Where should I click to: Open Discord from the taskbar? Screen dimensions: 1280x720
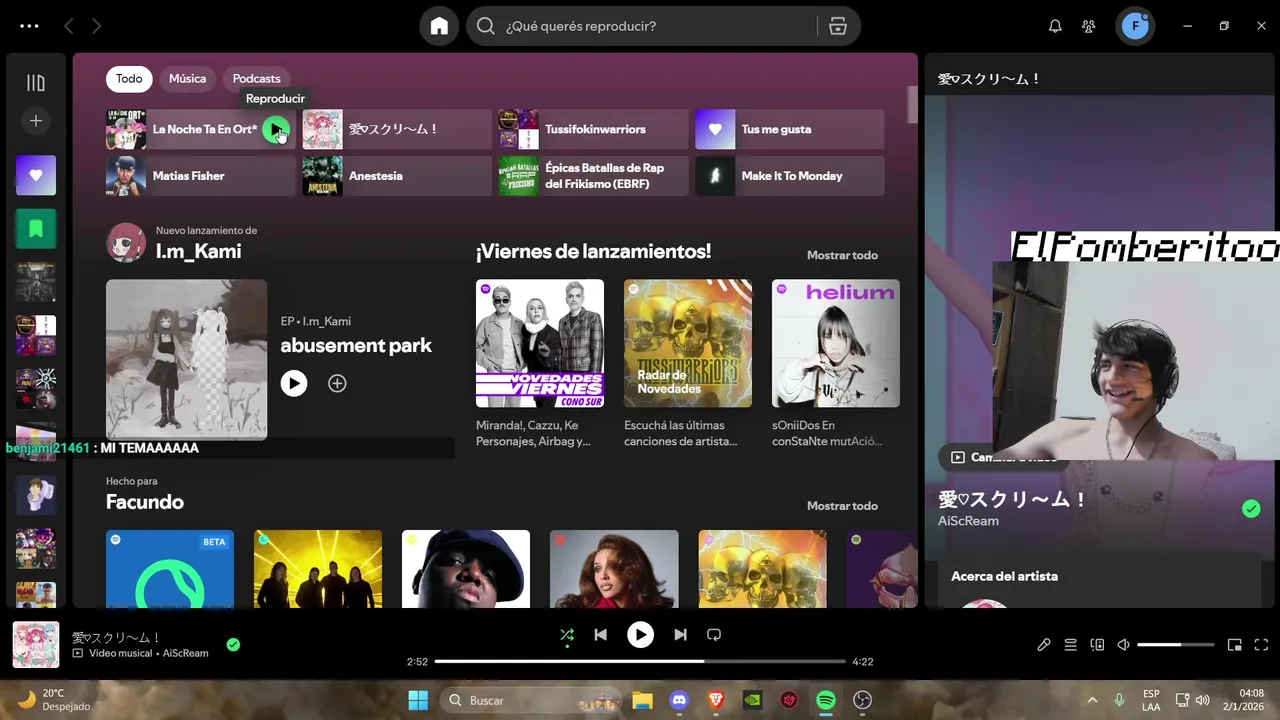680,700
